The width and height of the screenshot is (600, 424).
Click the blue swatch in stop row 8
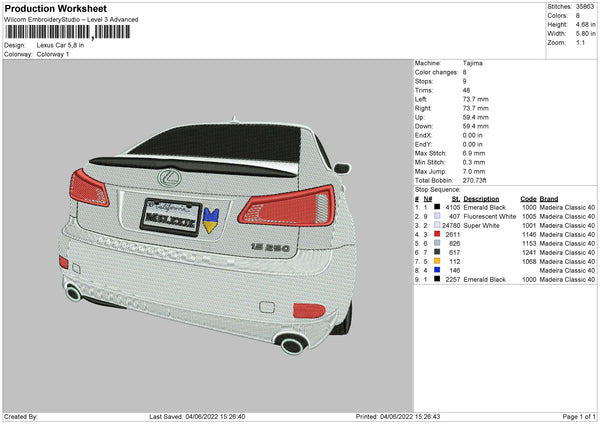(437, 270)
